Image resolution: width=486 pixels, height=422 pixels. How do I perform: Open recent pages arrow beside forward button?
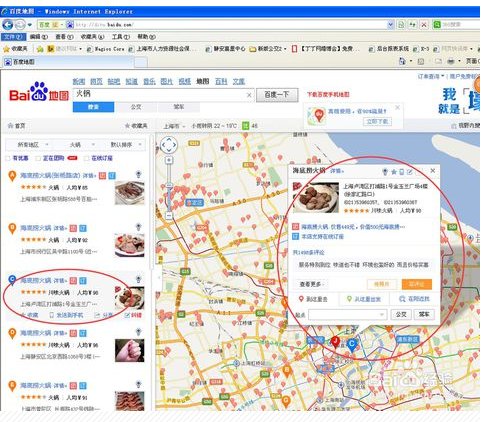tap(30, 25)
